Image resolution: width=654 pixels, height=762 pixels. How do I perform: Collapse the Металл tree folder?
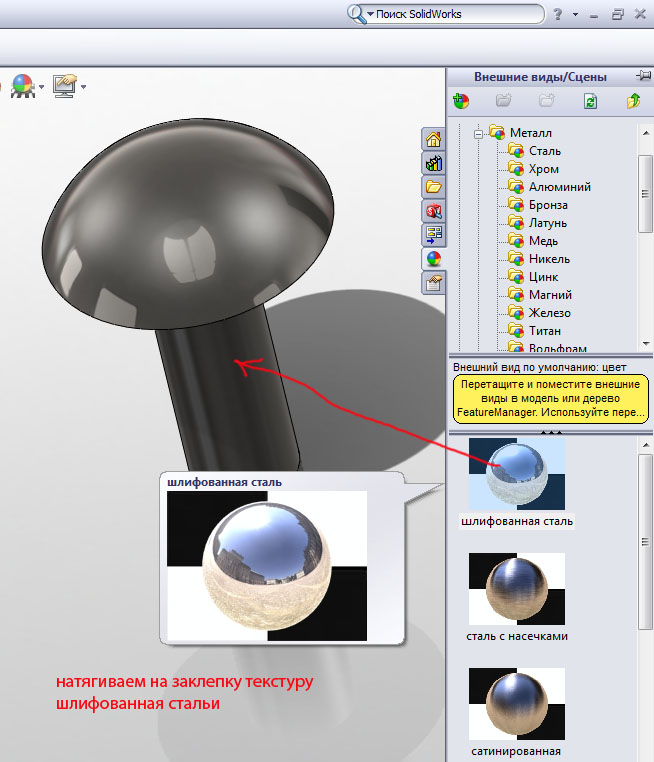(479, 133)
